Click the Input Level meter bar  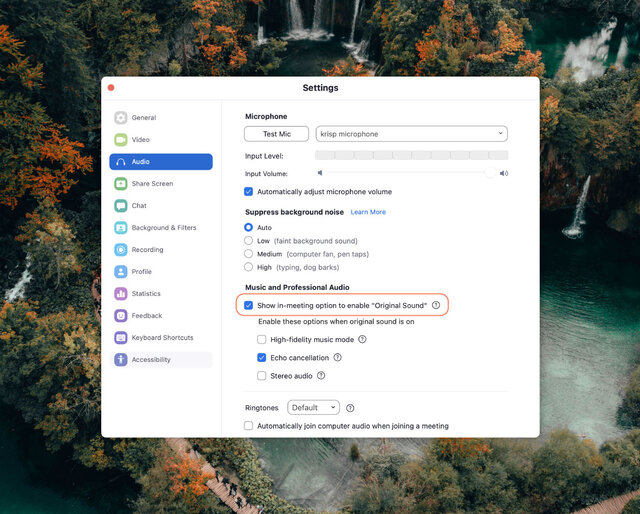(411, 155)
